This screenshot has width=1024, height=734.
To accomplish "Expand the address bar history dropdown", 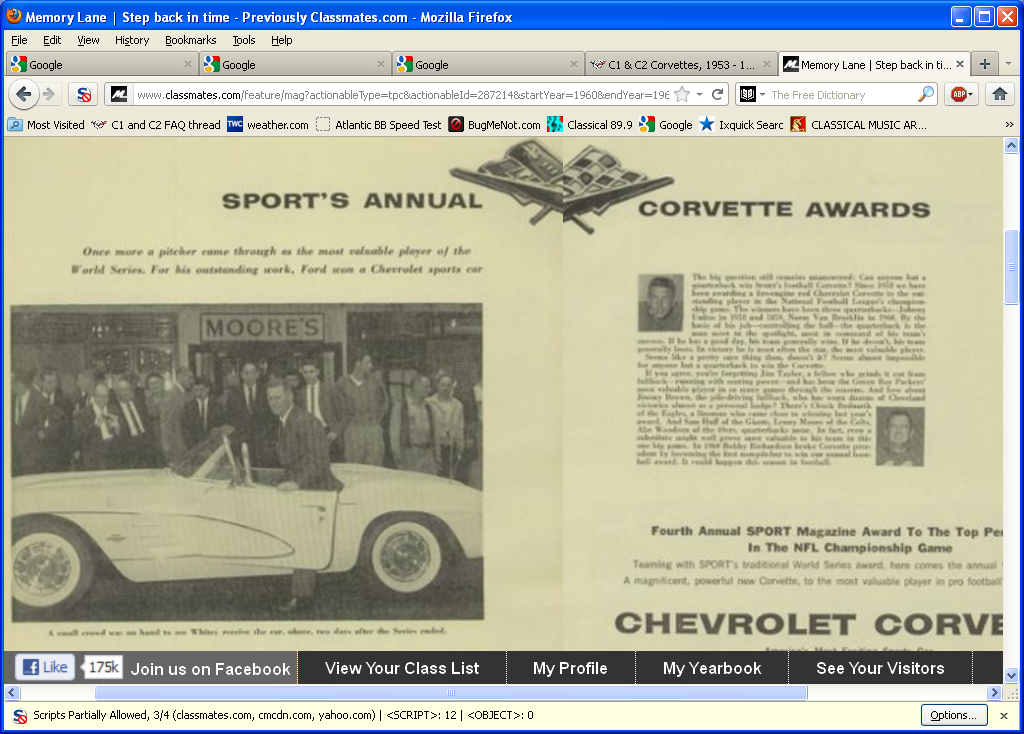I will [x=699, y=95].
